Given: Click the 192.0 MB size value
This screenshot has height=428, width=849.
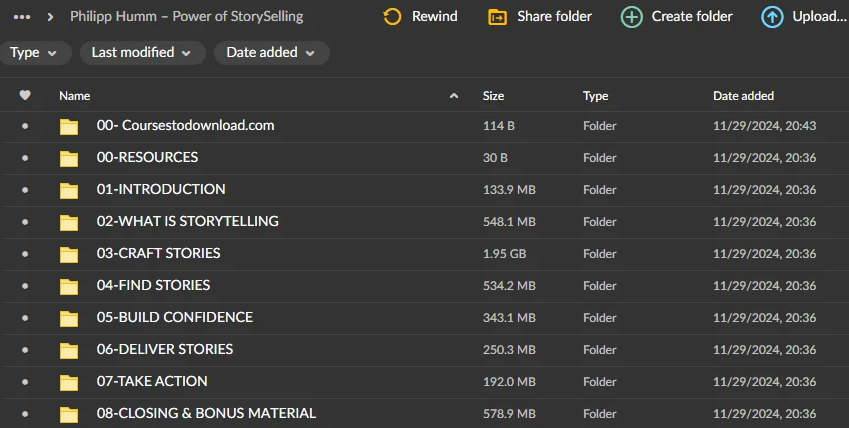Looking at the screenshot, I should click(x=509, y=381).
